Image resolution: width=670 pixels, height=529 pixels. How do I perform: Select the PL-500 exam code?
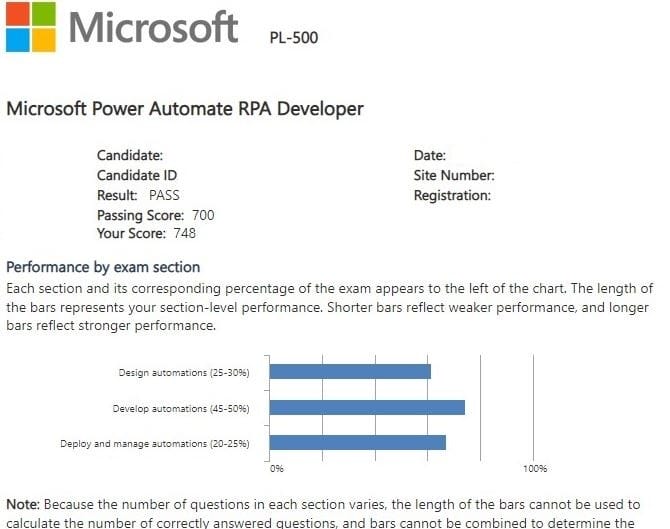pos(294,38)
